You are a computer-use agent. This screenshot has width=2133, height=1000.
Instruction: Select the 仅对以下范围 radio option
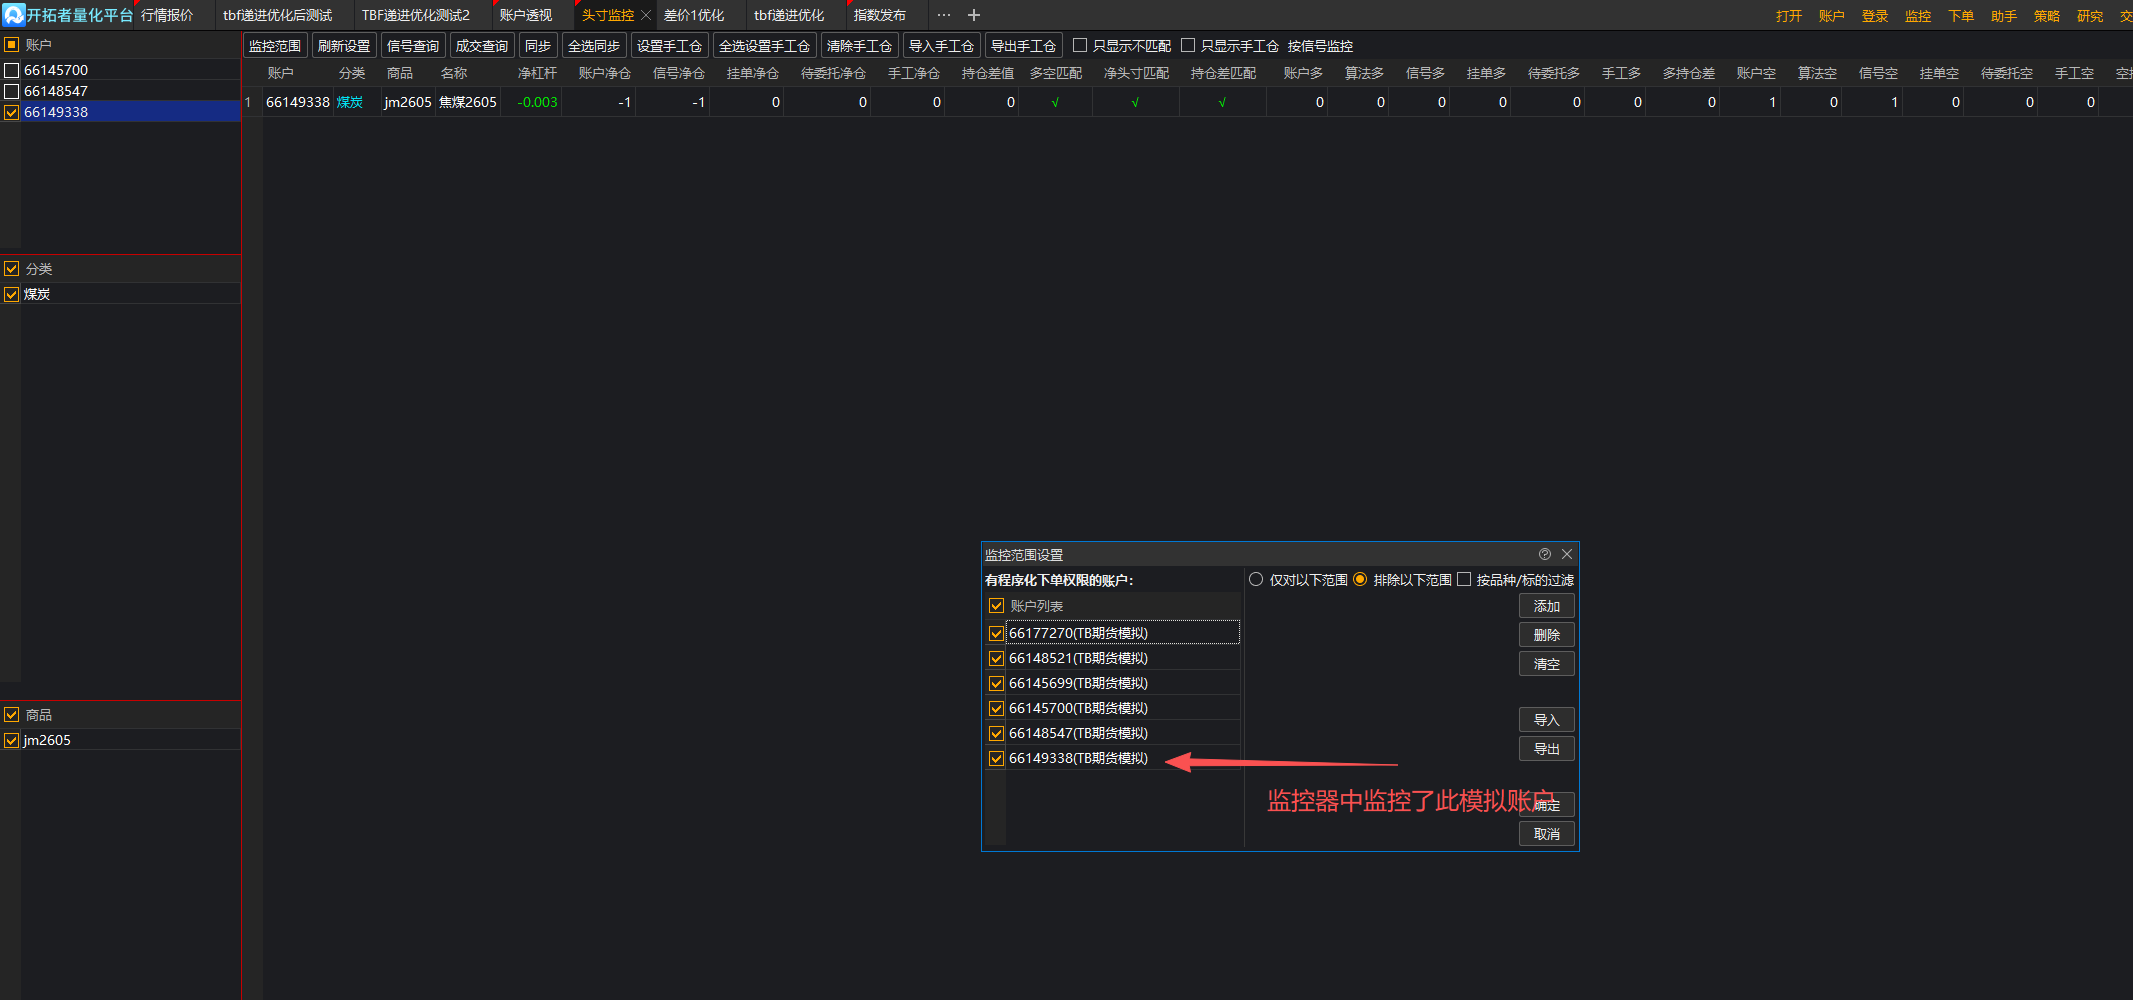click(x=1256, y=580)
